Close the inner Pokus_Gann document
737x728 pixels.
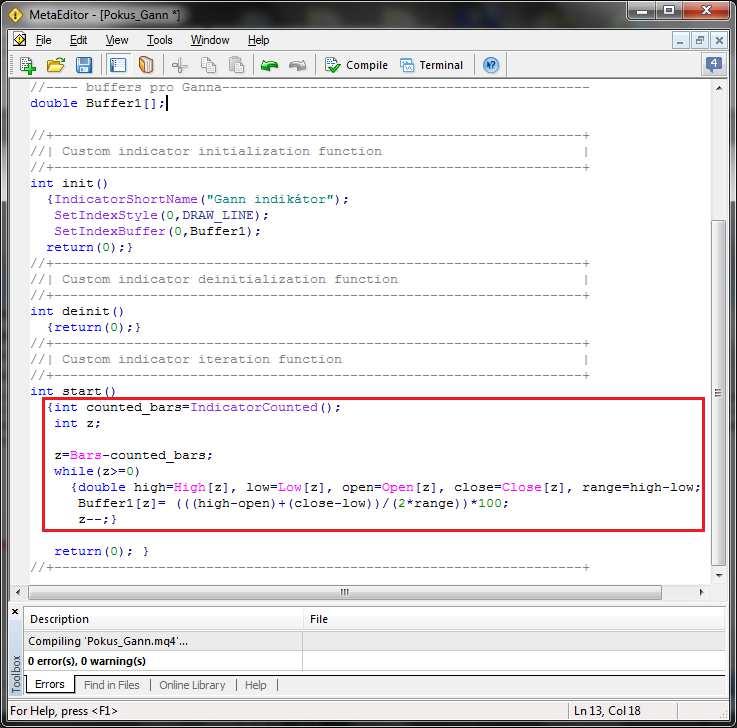tap(719, 41)
